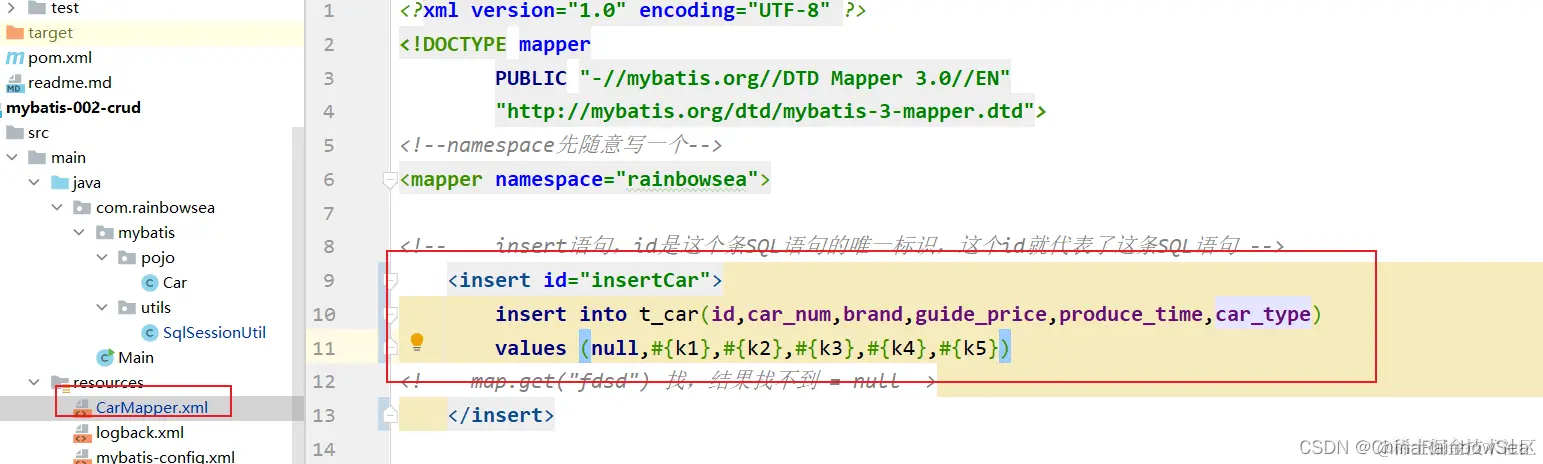Collapse the main folder chevron
The height and width of the screenshot is (464, 1543).
coord(12,158)
